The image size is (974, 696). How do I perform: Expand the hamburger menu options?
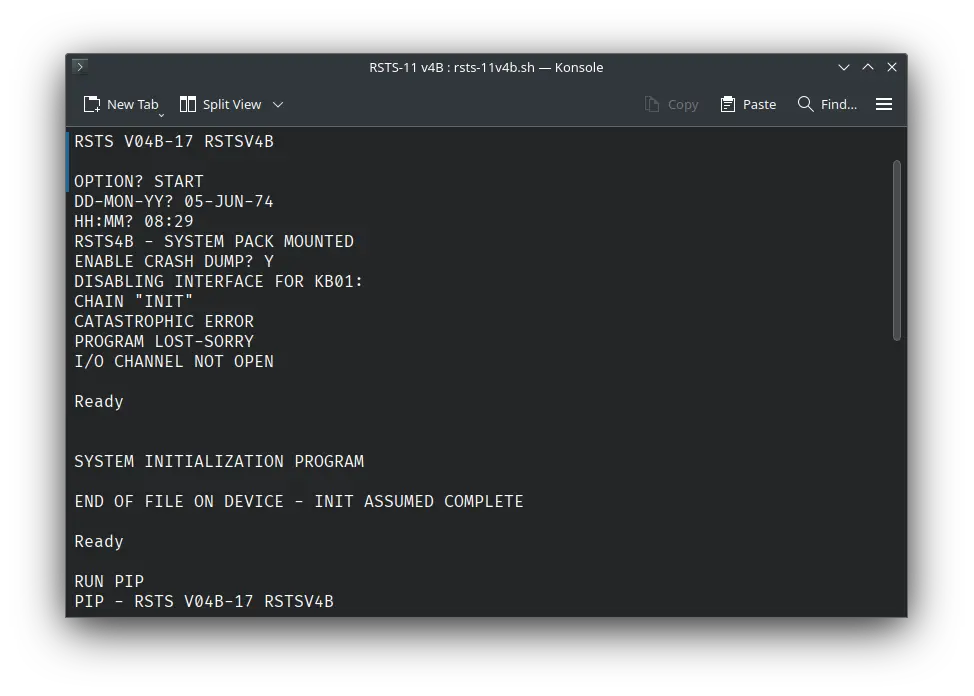pyautogui.click(x=884, y=104)
